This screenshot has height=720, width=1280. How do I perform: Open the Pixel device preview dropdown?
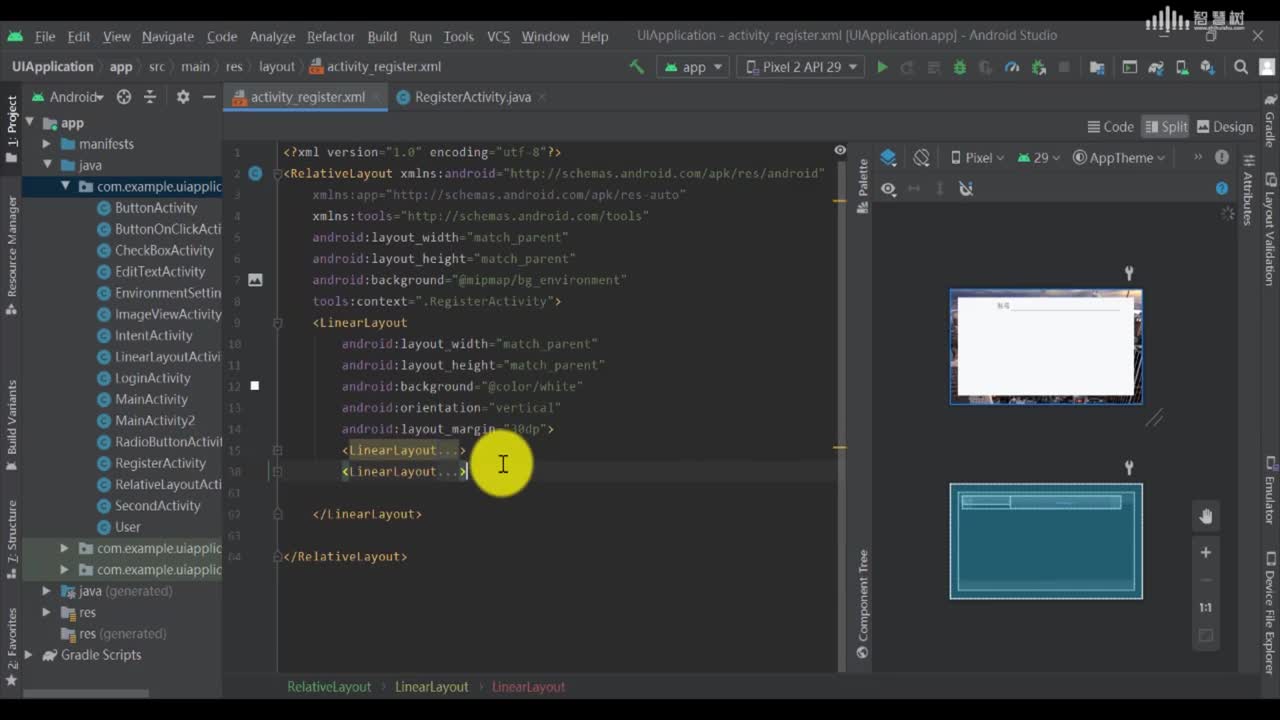pyautogui.click(x=978, y=158)
